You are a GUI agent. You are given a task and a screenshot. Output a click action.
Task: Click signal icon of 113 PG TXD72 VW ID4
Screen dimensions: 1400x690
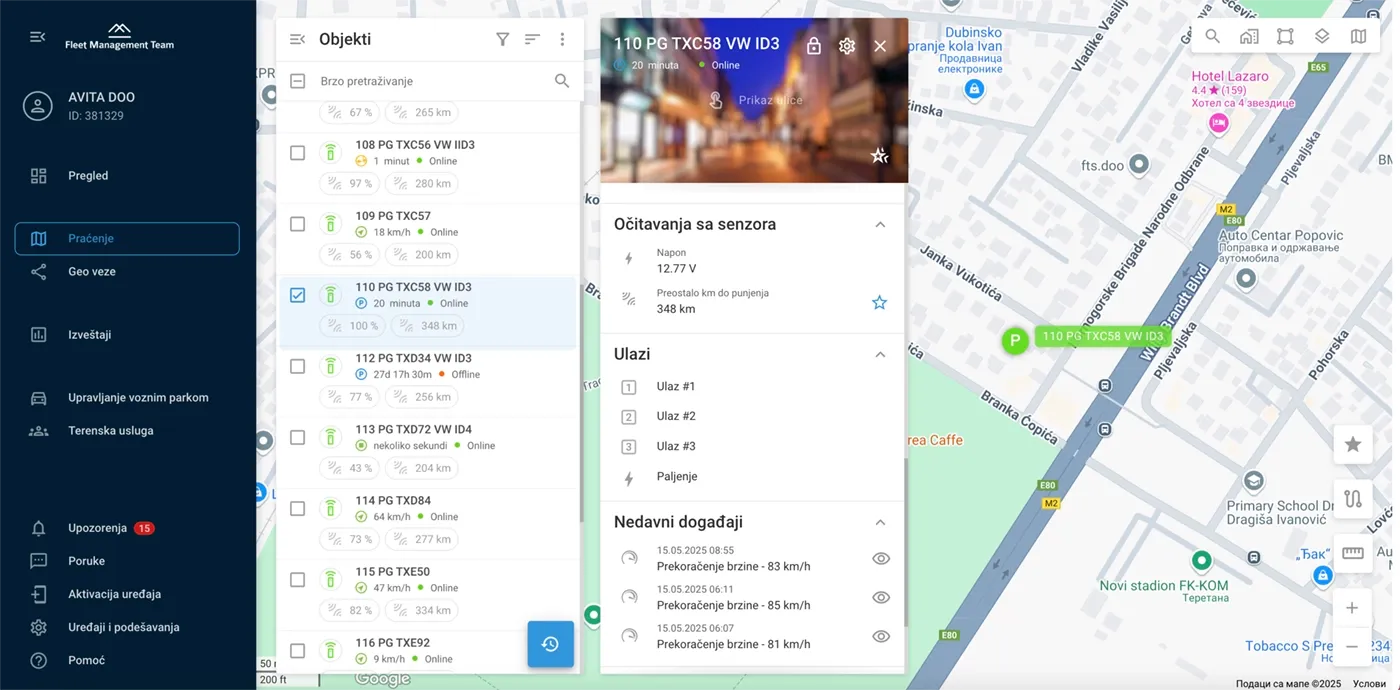(330, 437)
